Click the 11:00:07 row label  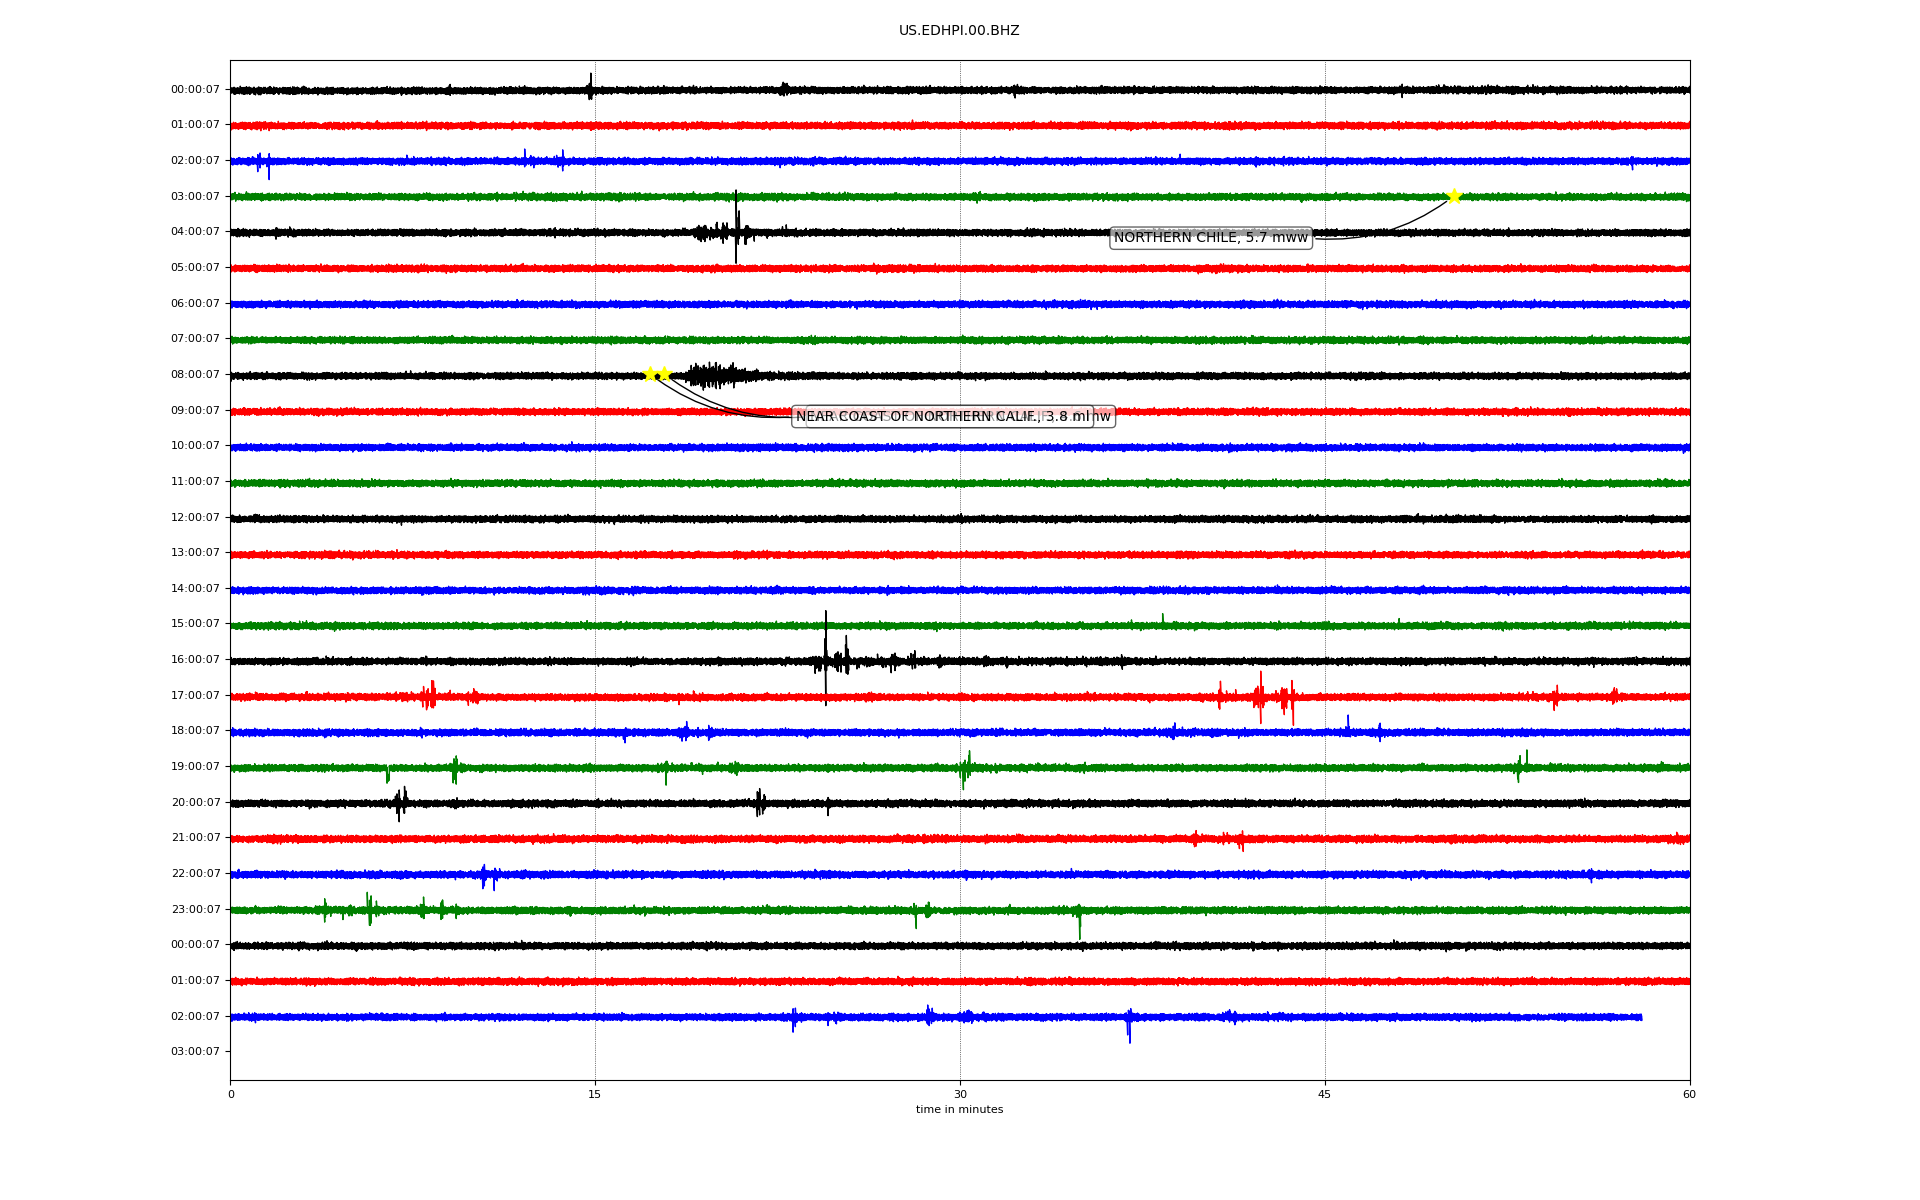click(x=195, y=482)
